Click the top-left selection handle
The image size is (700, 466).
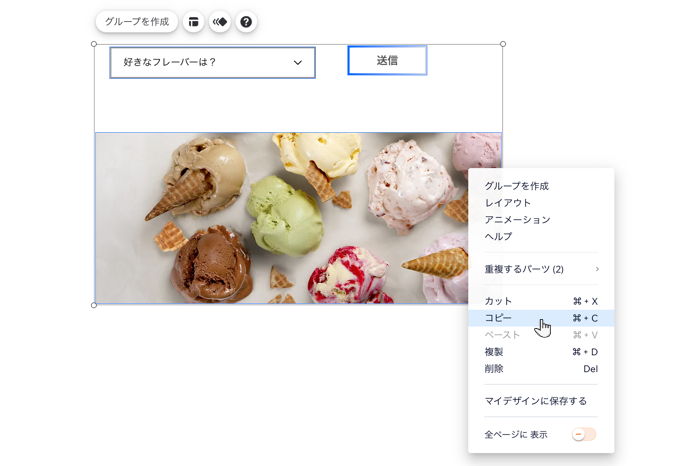[x=94, y=44]
